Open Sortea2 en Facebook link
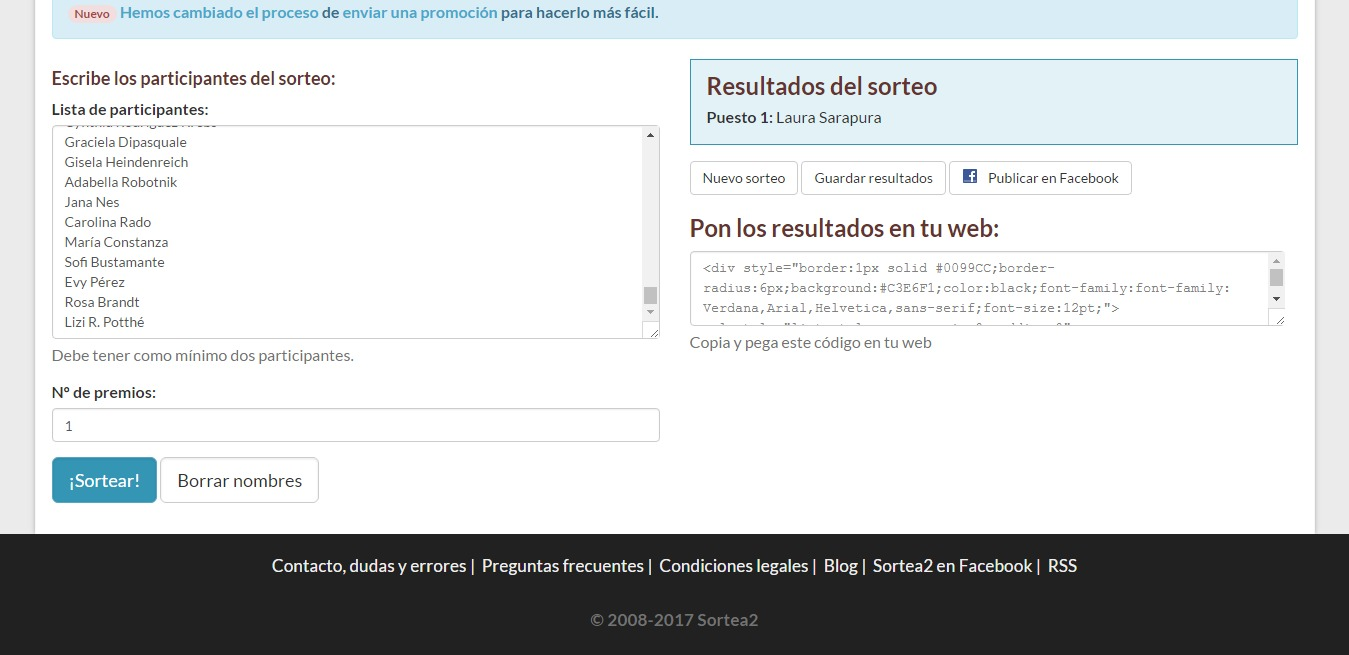The height and width of the screenshot is (655, 1349). pyautogui.click(x=952, y=566)
